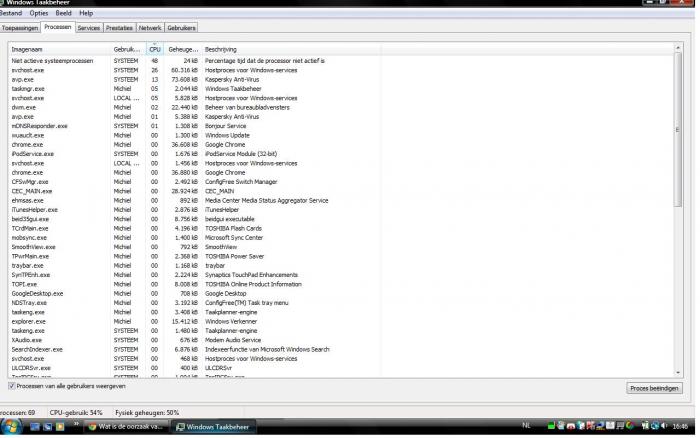Select the GoogleDesktop.exe process row
The image size is (700, 438).
point(194,294)
